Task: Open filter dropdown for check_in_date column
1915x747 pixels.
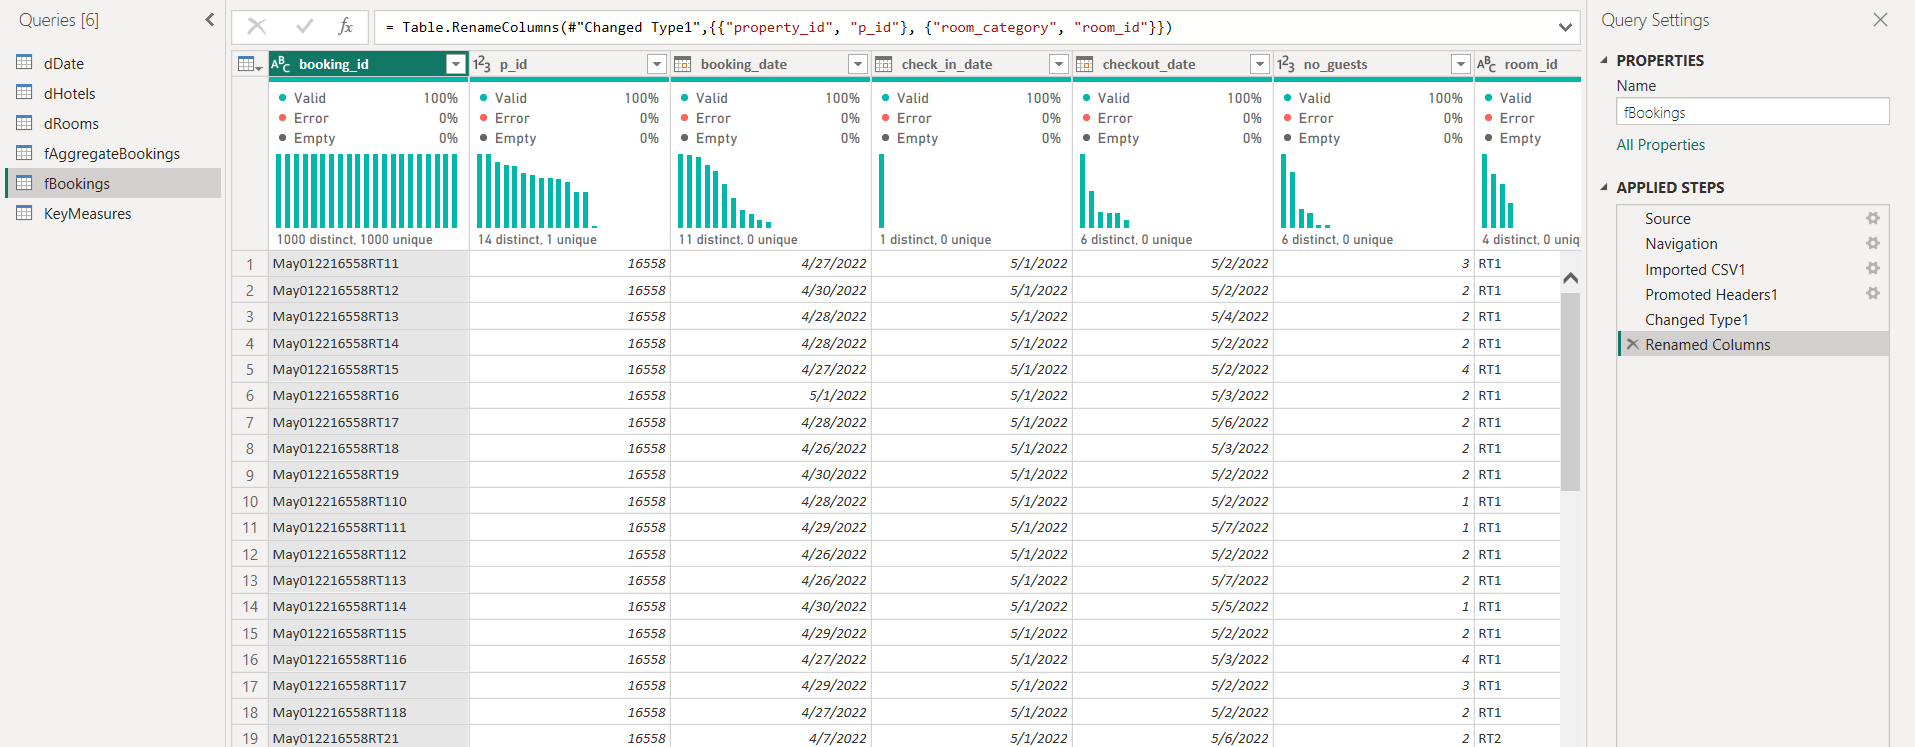Action: [x=1059, y=64]
